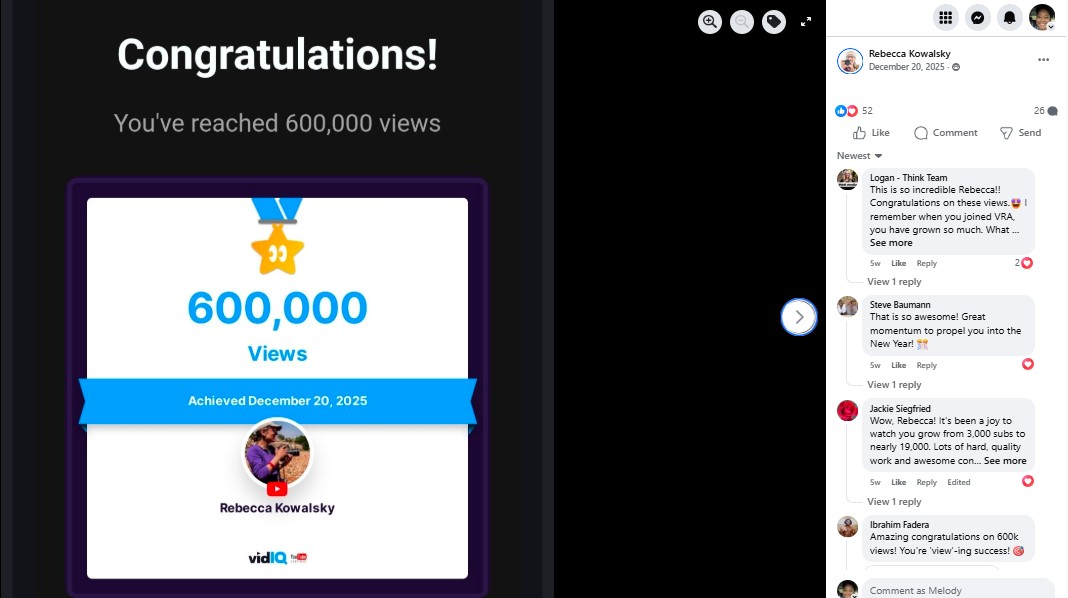Click the Send button on the post

1020,133
